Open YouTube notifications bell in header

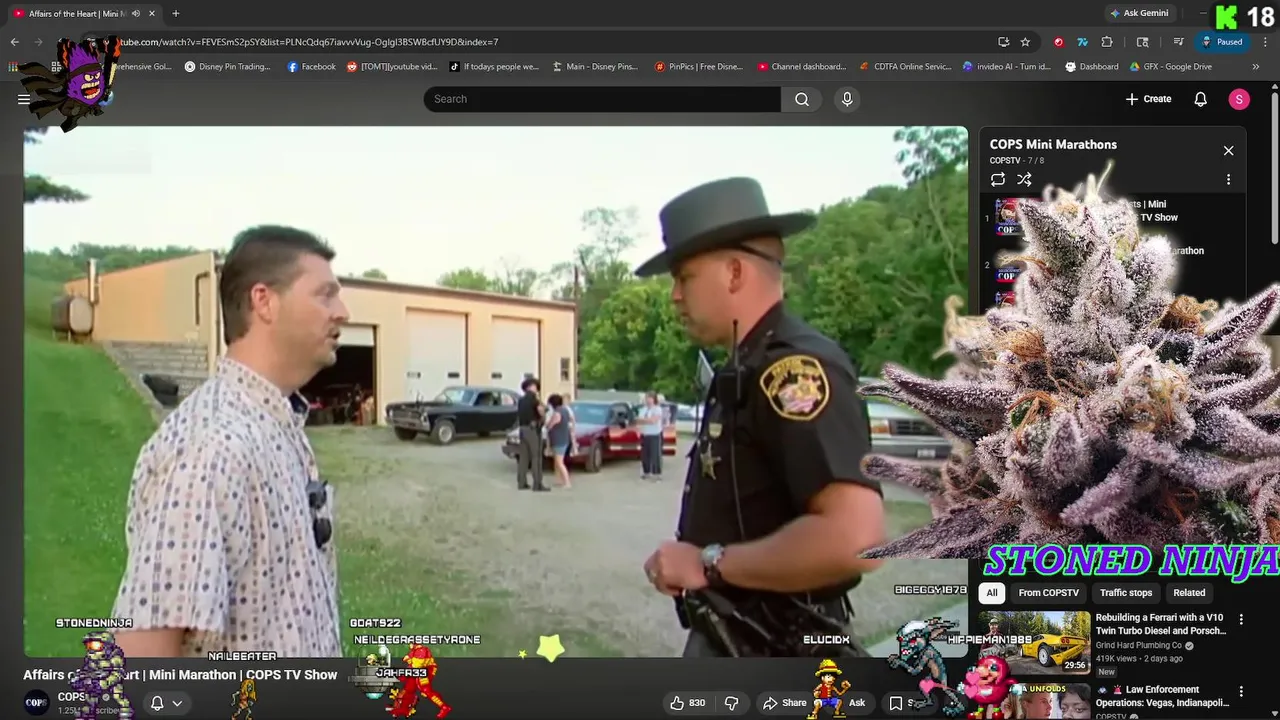click(1201, 99)
